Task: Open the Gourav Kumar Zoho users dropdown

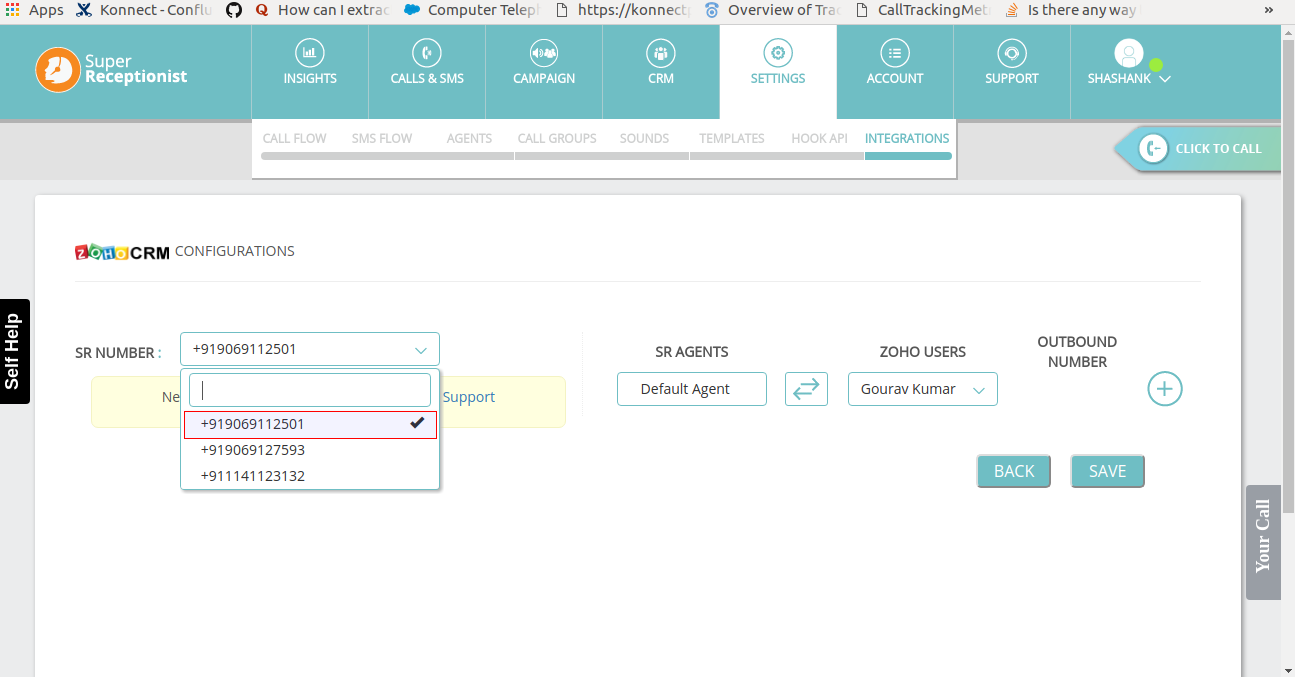Action: tap(923, 389)
